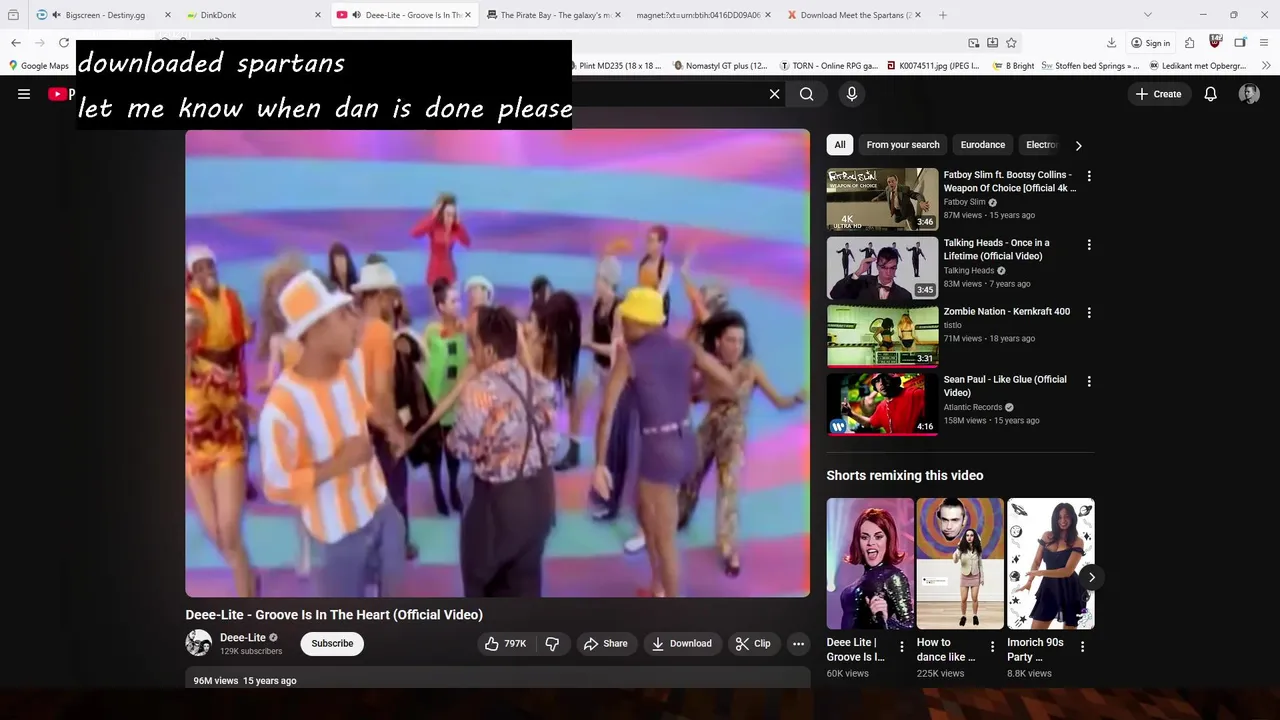This screenshot has width=1280, height=720.
Task: Open Zombie Nation Kernkraft 400 thumbnail
Action: tap(882, 336)
